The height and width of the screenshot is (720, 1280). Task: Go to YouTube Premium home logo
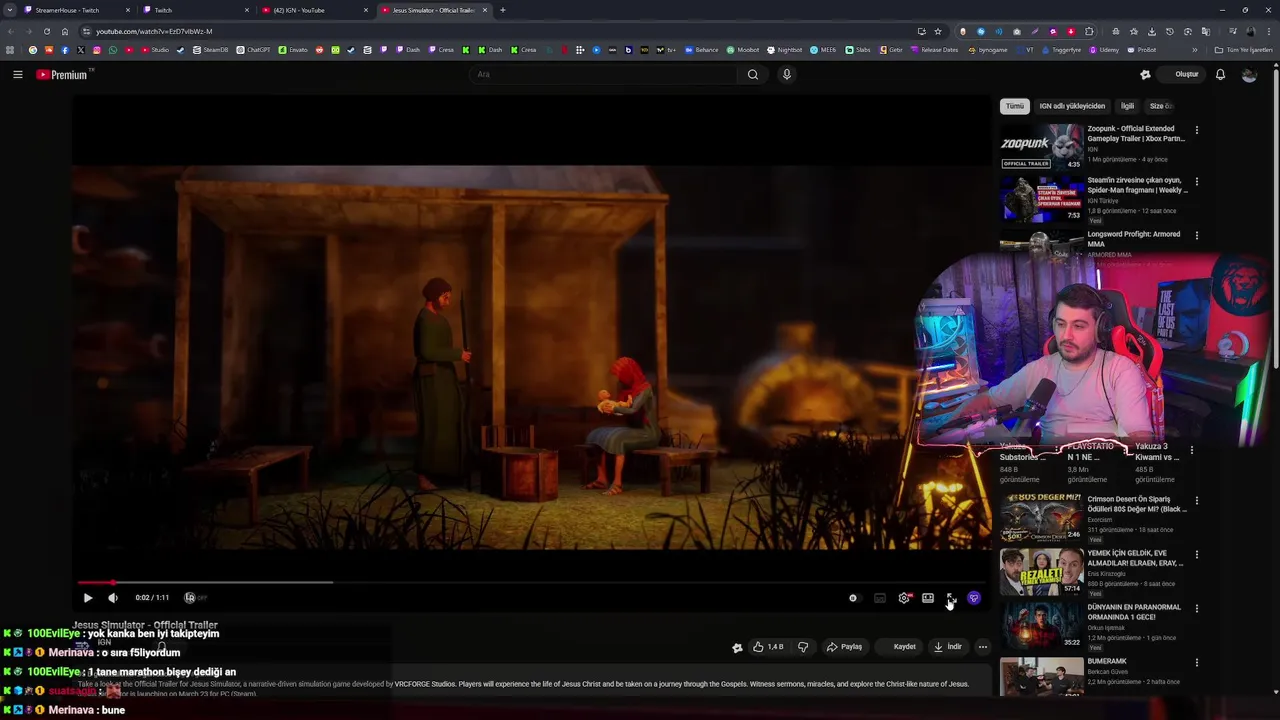63,74
